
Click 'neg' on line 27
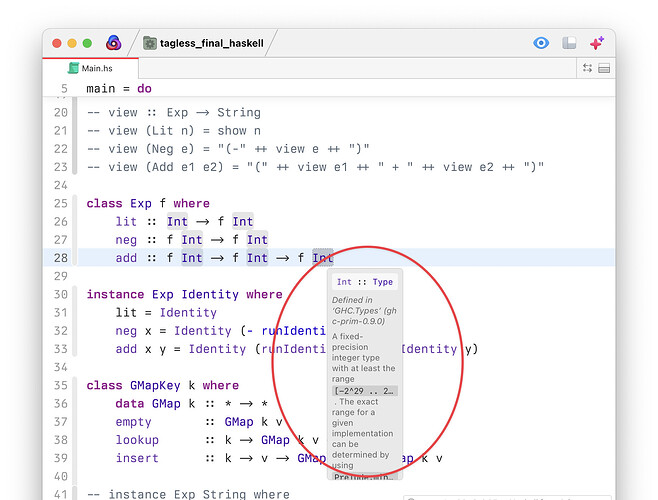point(126,240)
